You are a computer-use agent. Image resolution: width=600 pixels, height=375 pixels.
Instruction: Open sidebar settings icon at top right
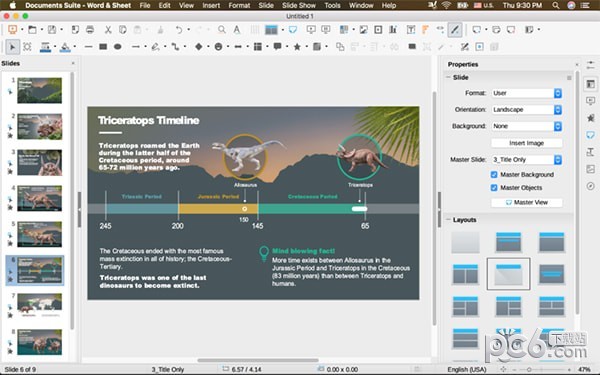[590, 65]
